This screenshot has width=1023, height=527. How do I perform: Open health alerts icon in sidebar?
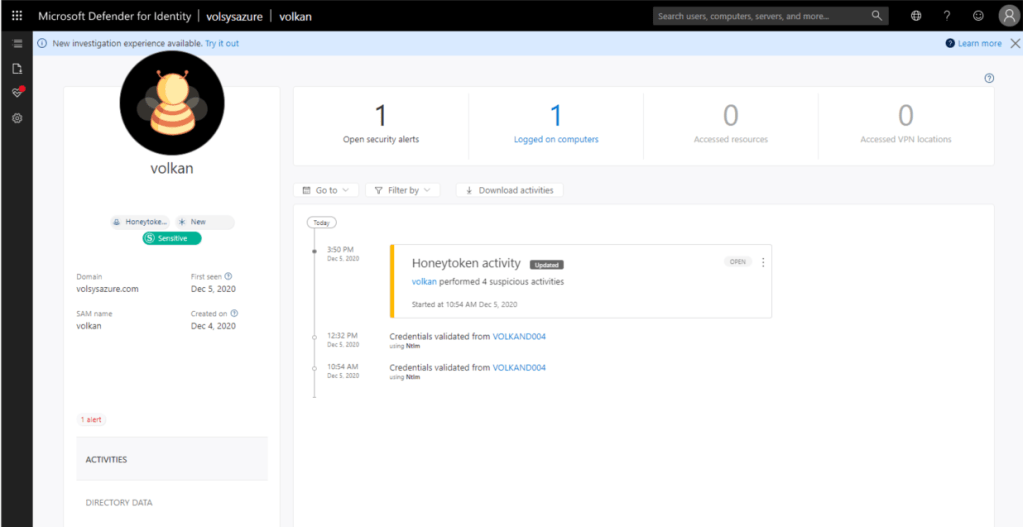[17, 93]
